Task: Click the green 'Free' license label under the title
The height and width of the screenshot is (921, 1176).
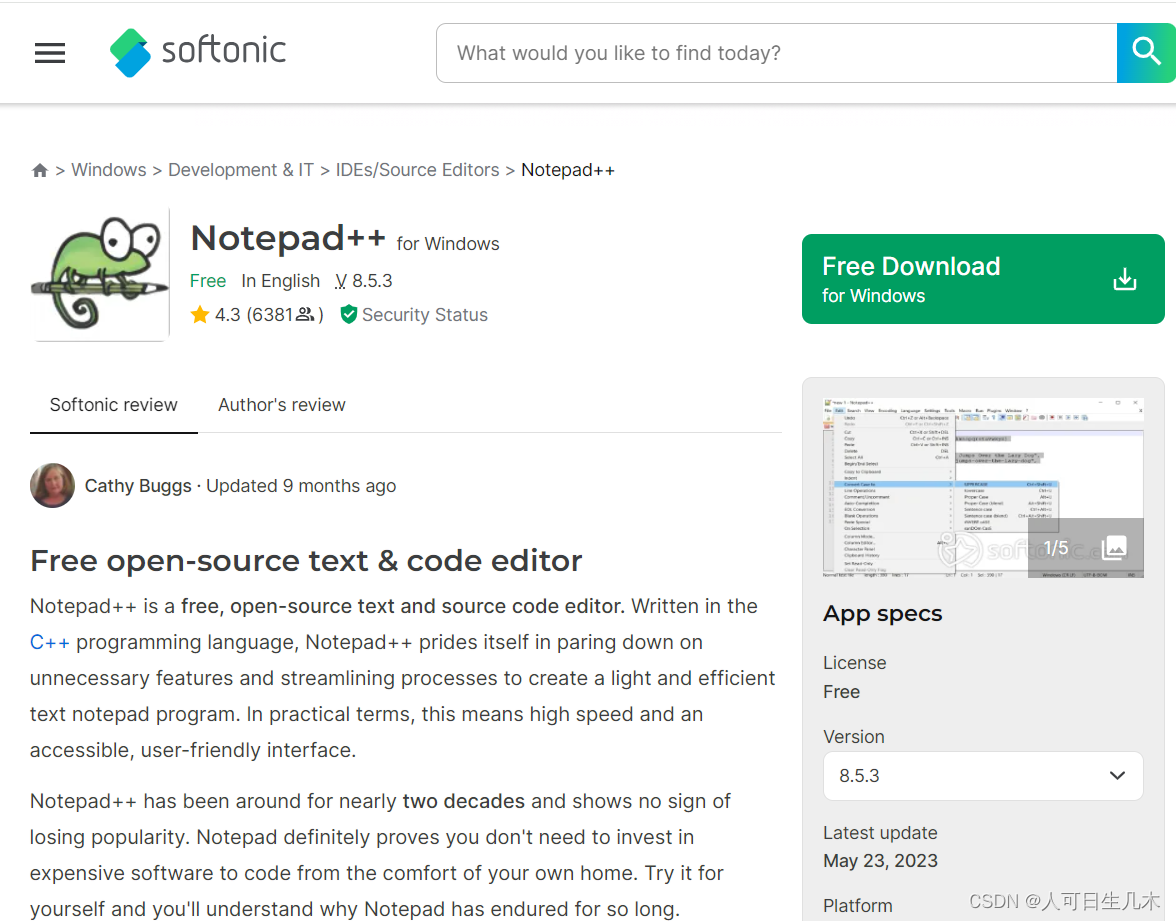Action: point(208,281)
